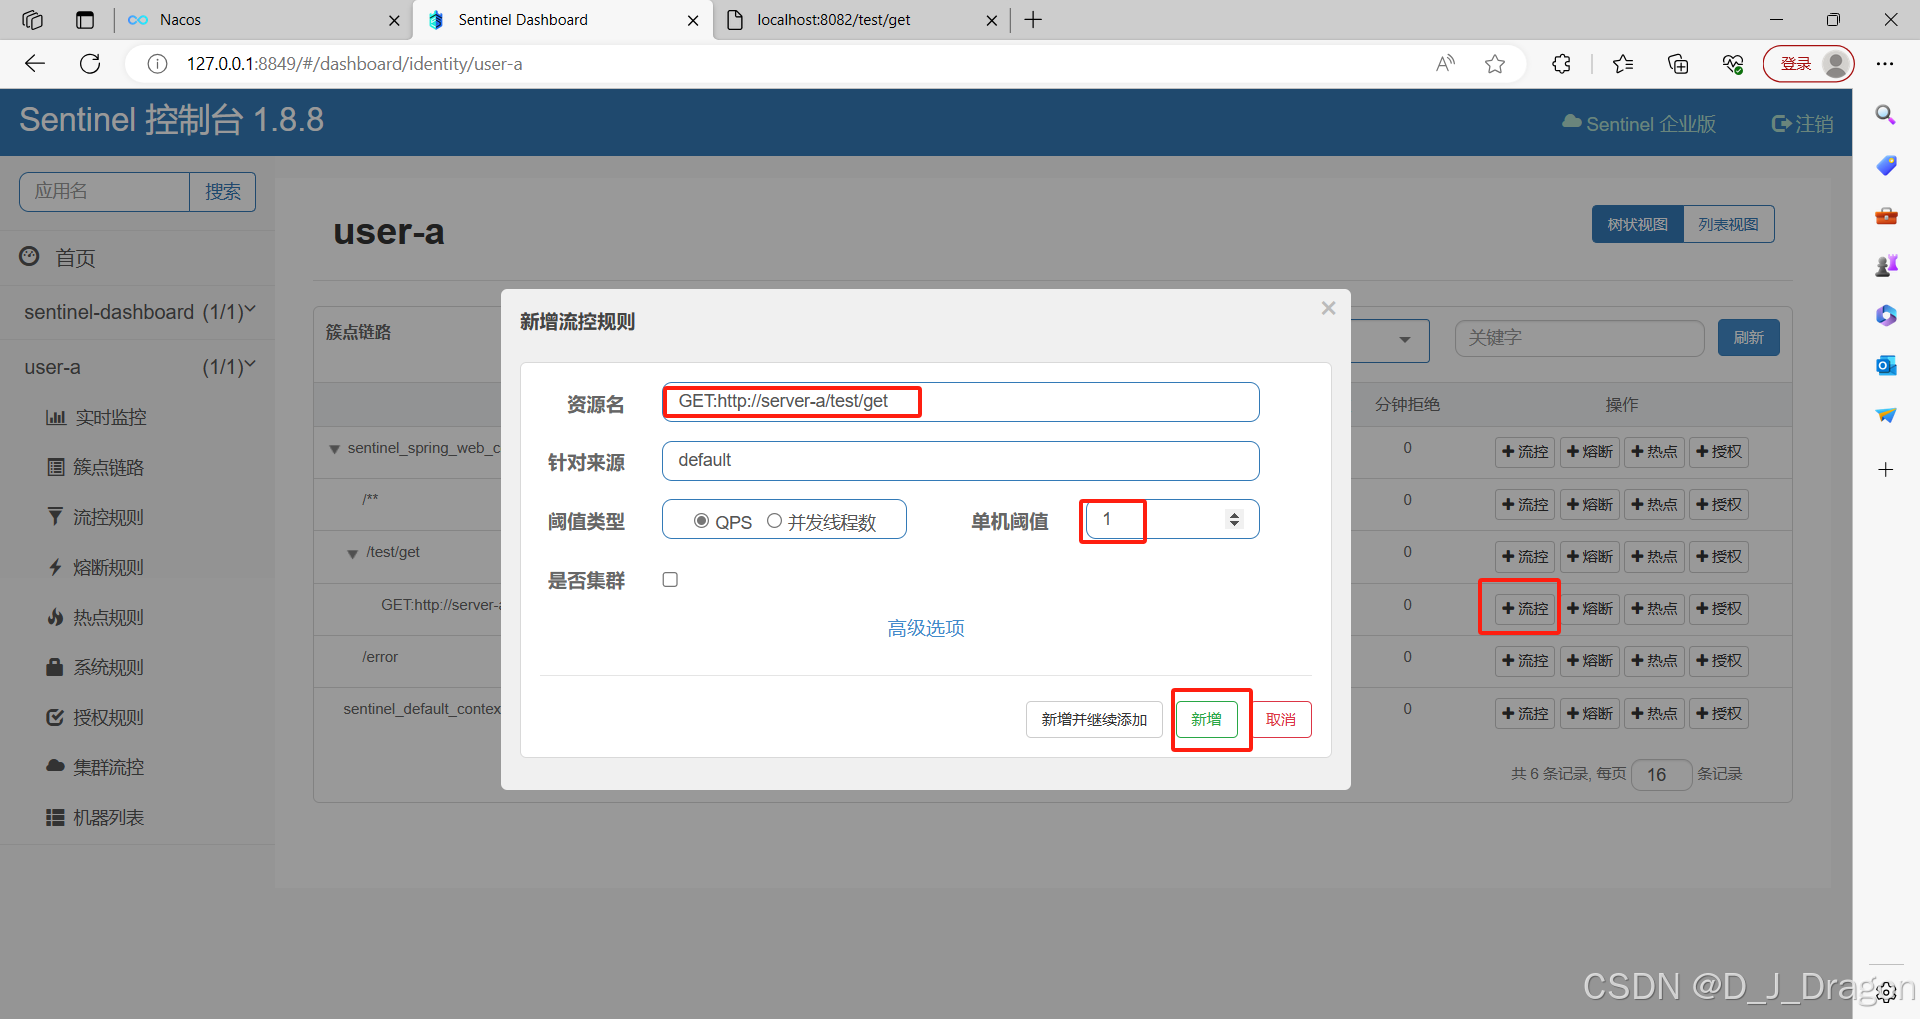
Task: Click the tab actions menu icon
Action: point(85,20)
